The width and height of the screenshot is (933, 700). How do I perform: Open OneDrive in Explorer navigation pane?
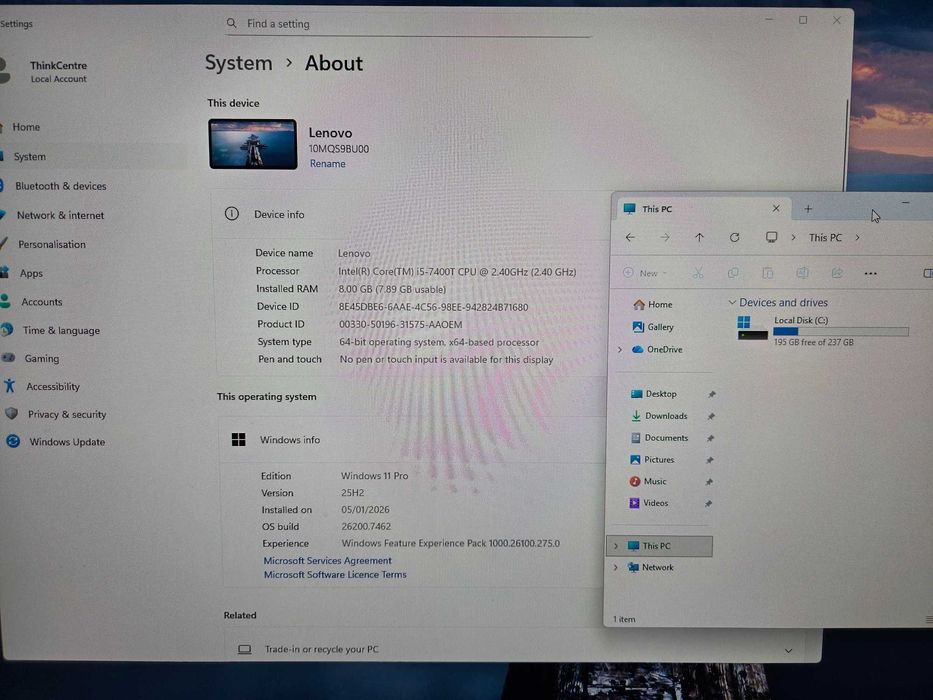pyautogui.click(x=658, y=349)
